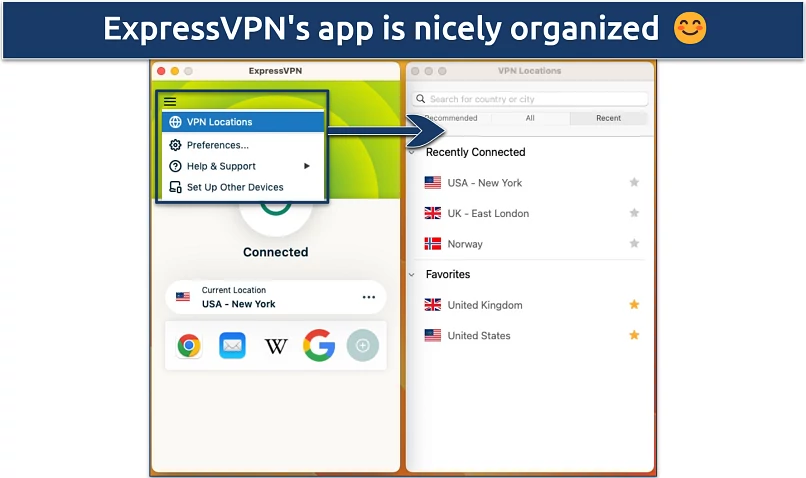Choose Set Up Other Devices entry
Image resolution: width=806 pixels, height=478 pixels.
(243, 187)
